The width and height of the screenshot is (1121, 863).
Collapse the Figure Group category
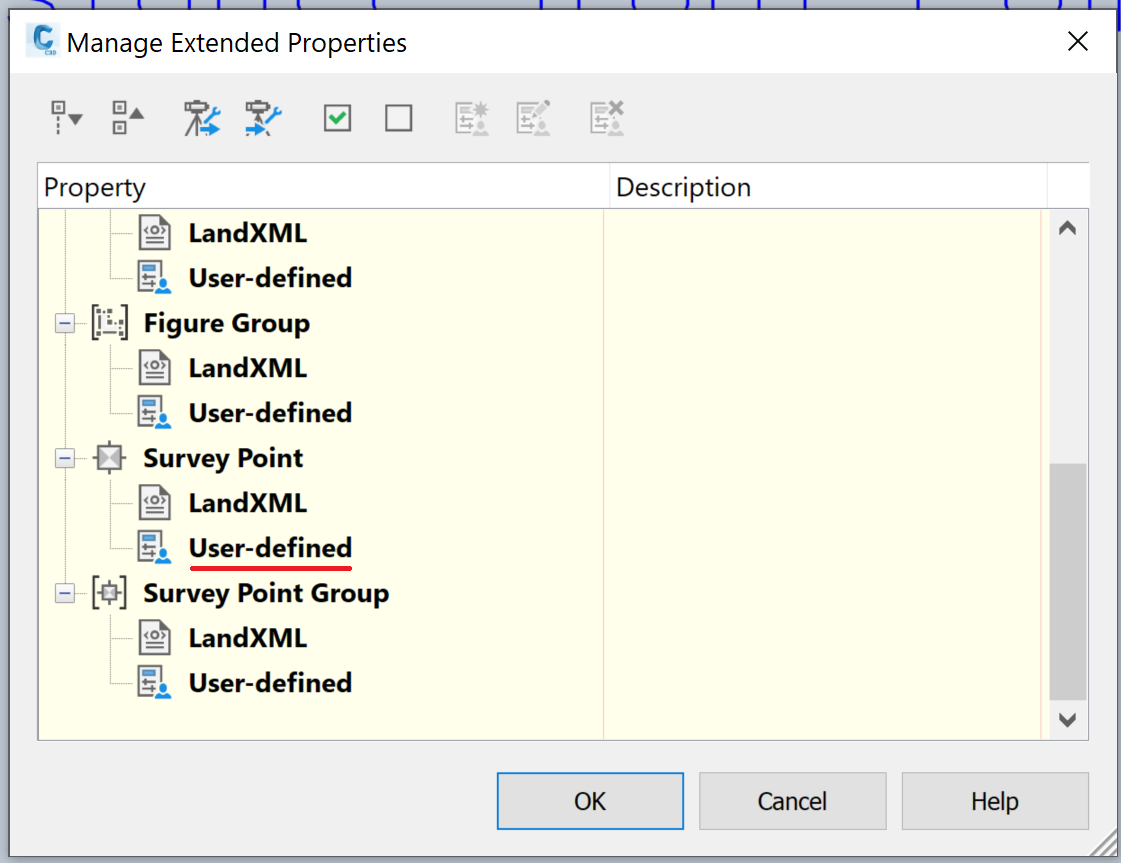click(x=64, y=322)
